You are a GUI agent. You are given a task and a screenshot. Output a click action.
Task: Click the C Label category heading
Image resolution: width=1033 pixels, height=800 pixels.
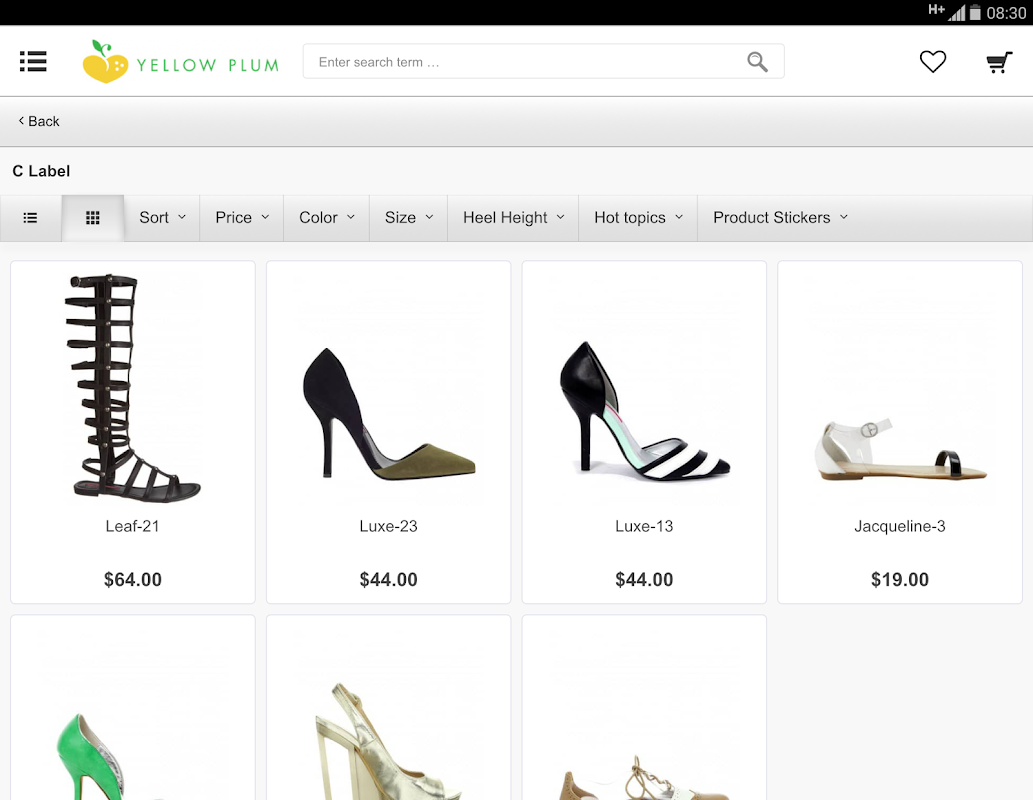[42, 171]
